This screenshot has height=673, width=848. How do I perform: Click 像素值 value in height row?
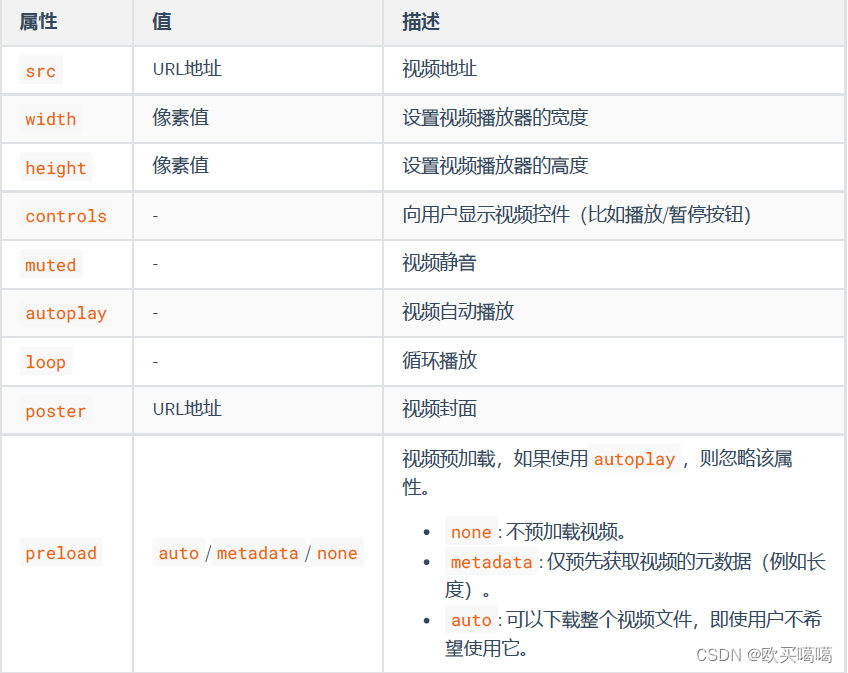coord(181,166)
